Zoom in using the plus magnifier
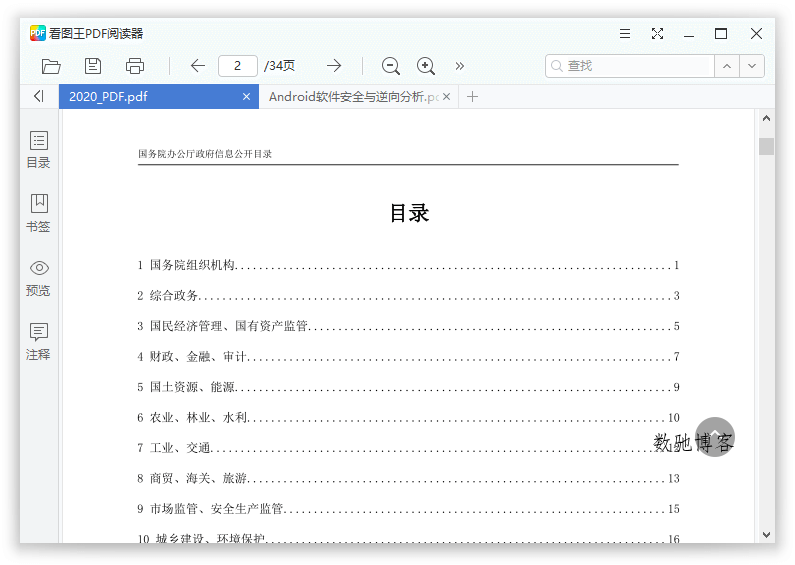The height and width of the screenshot is (565, 795). pyautogui.click(x=426, y=66)
